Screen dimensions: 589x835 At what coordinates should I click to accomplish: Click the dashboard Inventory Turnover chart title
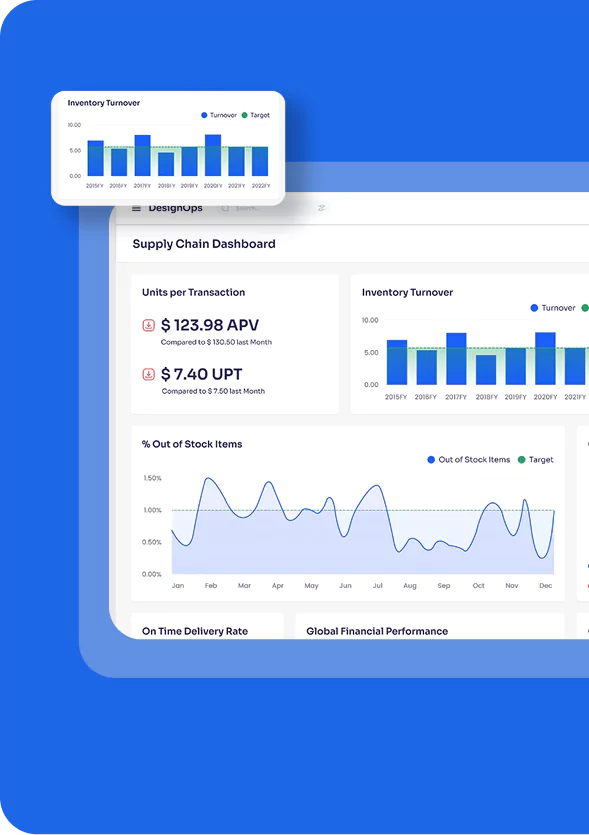[407, 292]
